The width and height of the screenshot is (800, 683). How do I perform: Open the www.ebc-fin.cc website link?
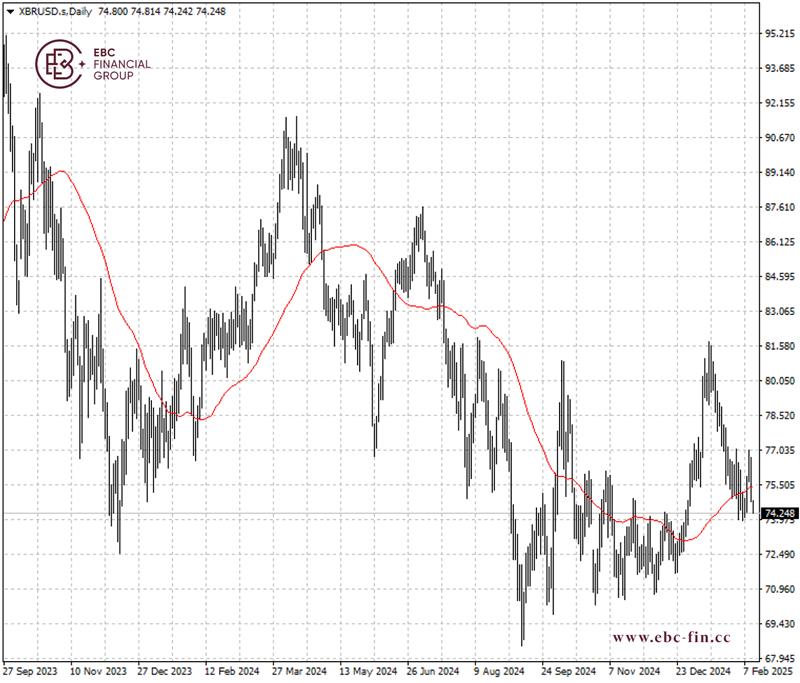pos(671,637)
